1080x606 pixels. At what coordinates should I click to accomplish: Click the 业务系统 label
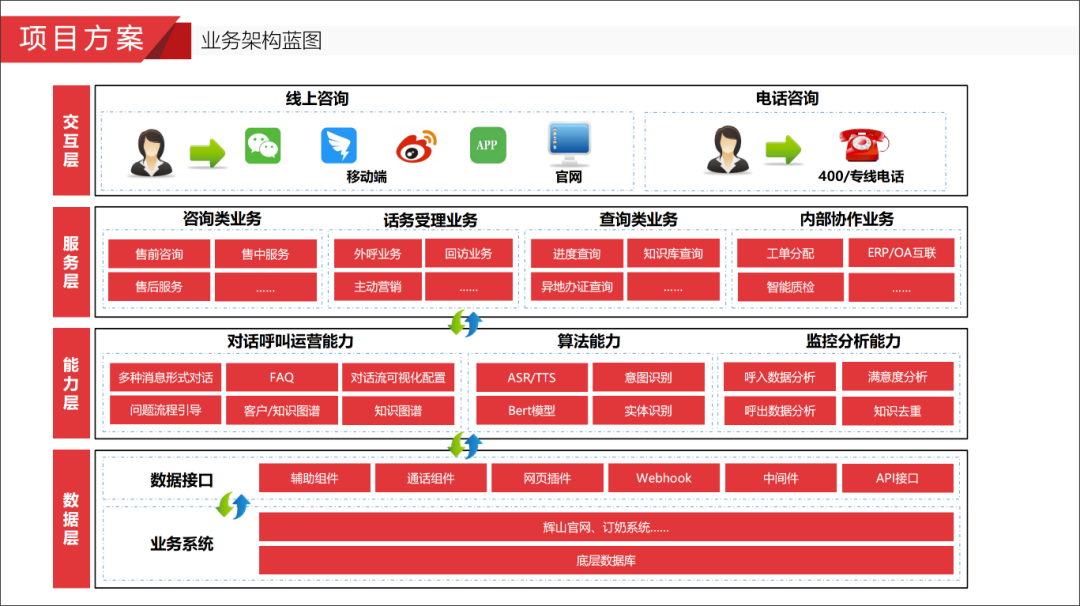182,544
